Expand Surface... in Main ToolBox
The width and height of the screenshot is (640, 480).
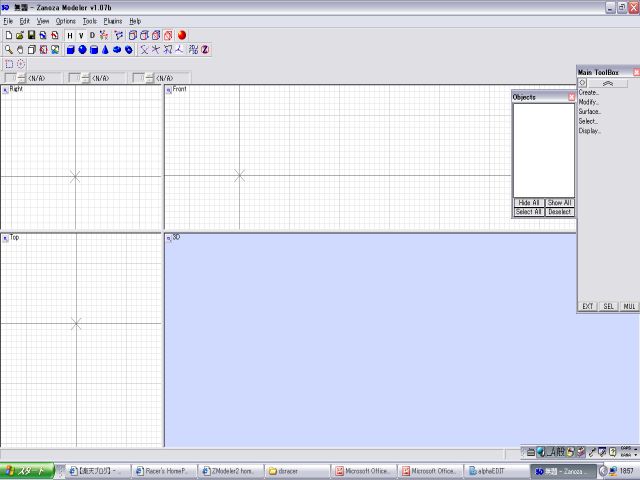pyautogui.click(x=590, y=111)
